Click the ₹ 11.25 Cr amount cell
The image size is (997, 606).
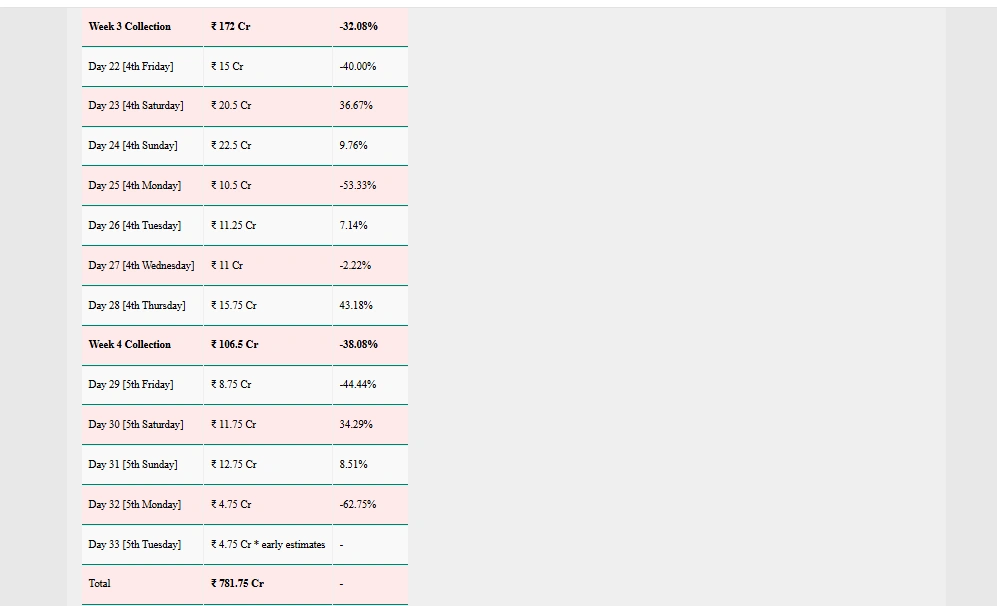click(234, 226)
